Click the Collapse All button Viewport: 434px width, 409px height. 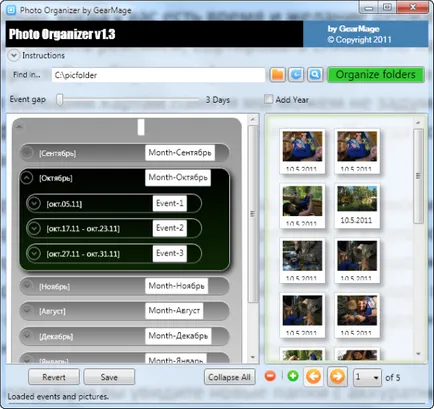(229, 377)
